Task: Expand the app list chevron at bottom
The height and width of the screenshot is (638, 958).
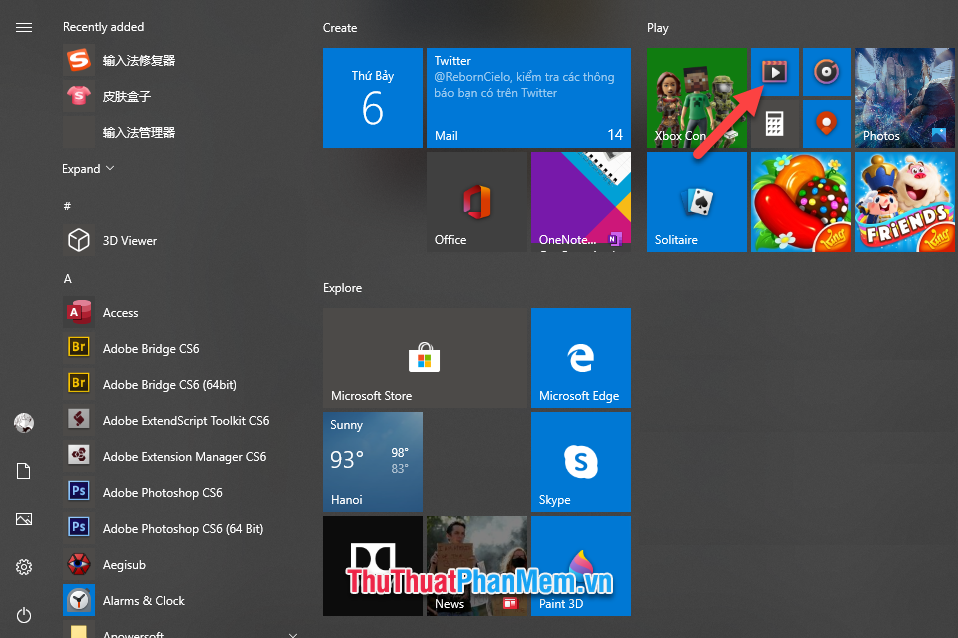Action: click(291, 633)
